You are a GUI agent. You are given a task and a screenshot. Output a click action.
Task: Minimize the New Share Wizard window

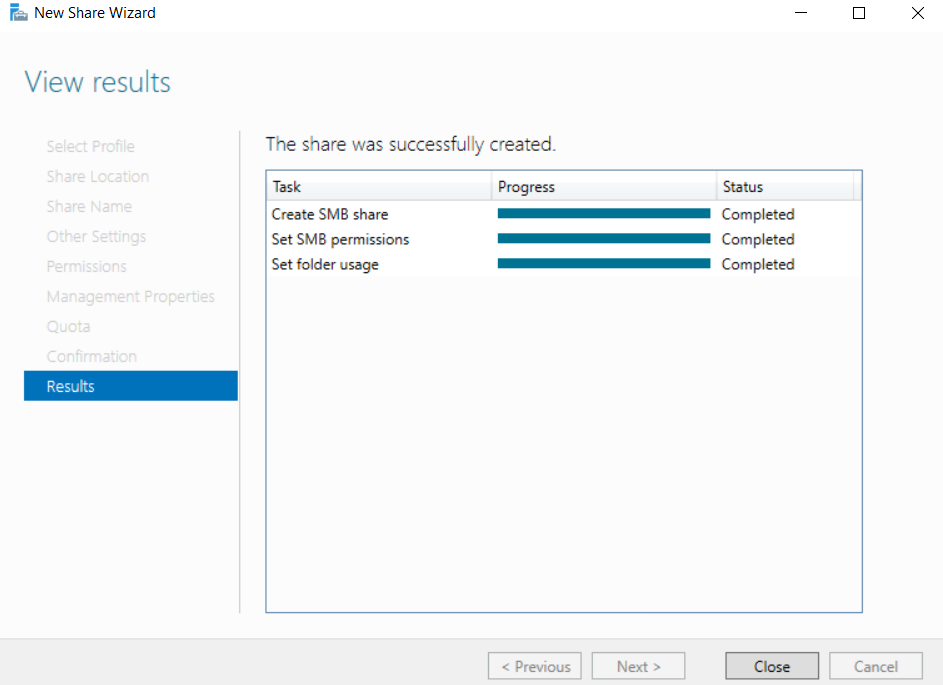pyautogui.click(x=802, y=14)
